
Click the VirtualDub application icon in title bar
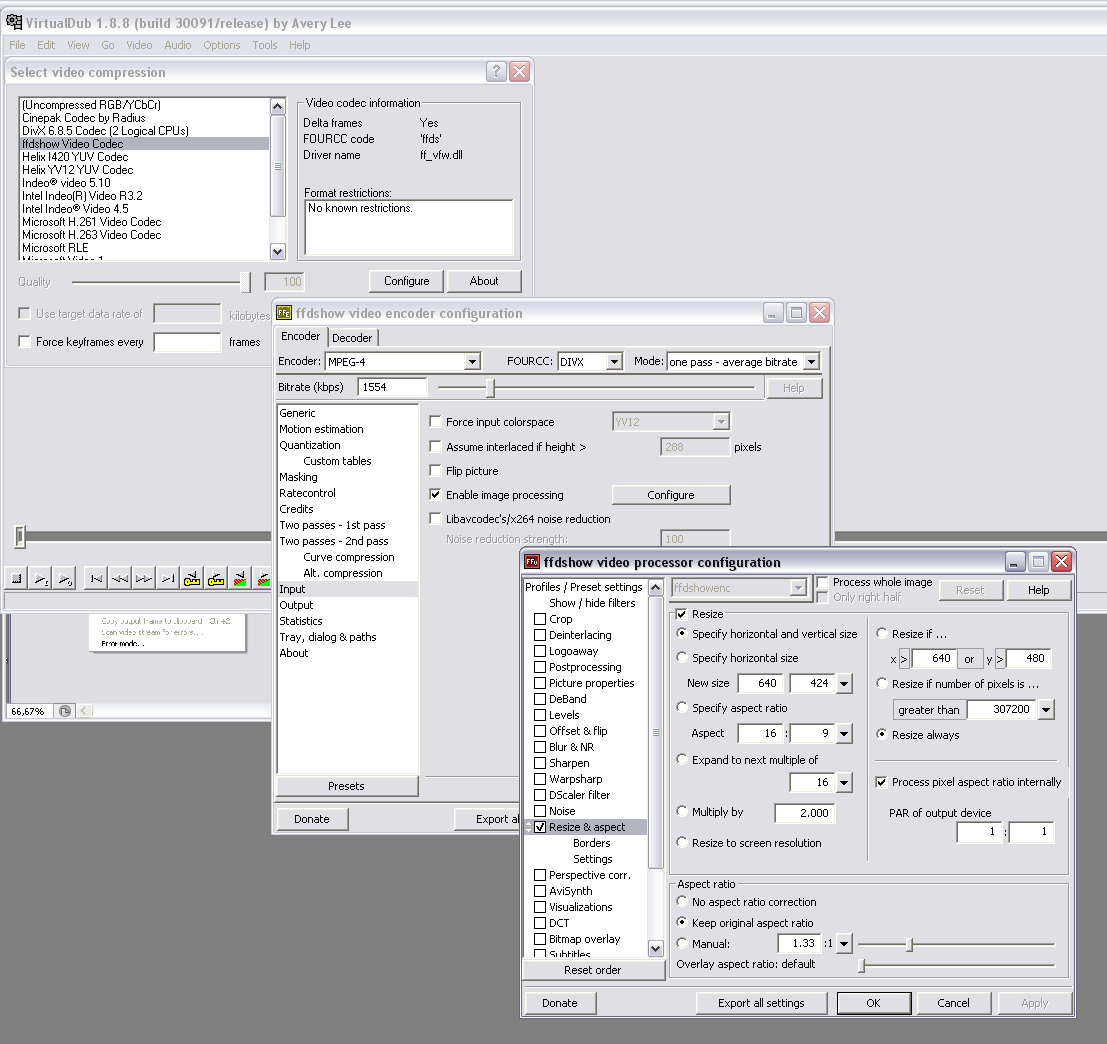point(13,23)
